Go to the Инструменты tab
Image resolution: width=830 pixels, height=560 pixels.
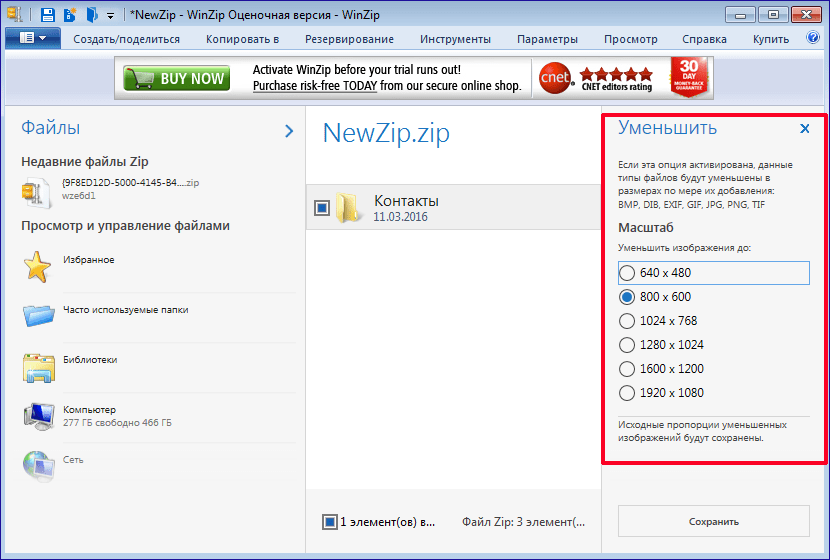click(x=455, y=39)
